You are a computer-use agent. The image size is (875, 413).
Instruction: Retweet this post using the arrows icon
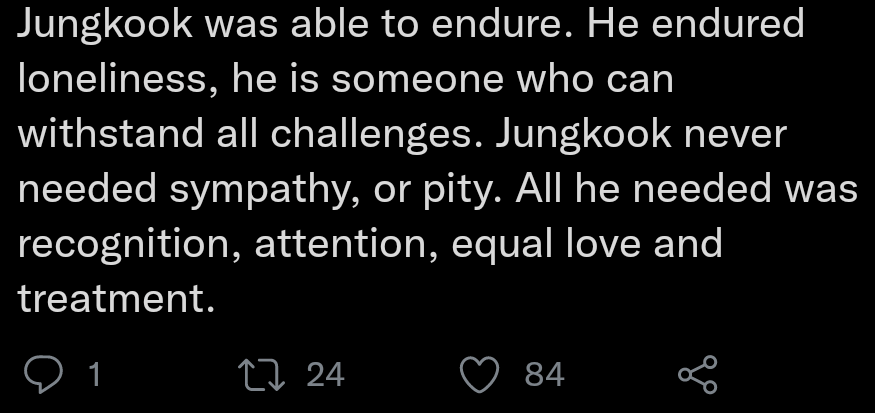(x=264, y=374)
